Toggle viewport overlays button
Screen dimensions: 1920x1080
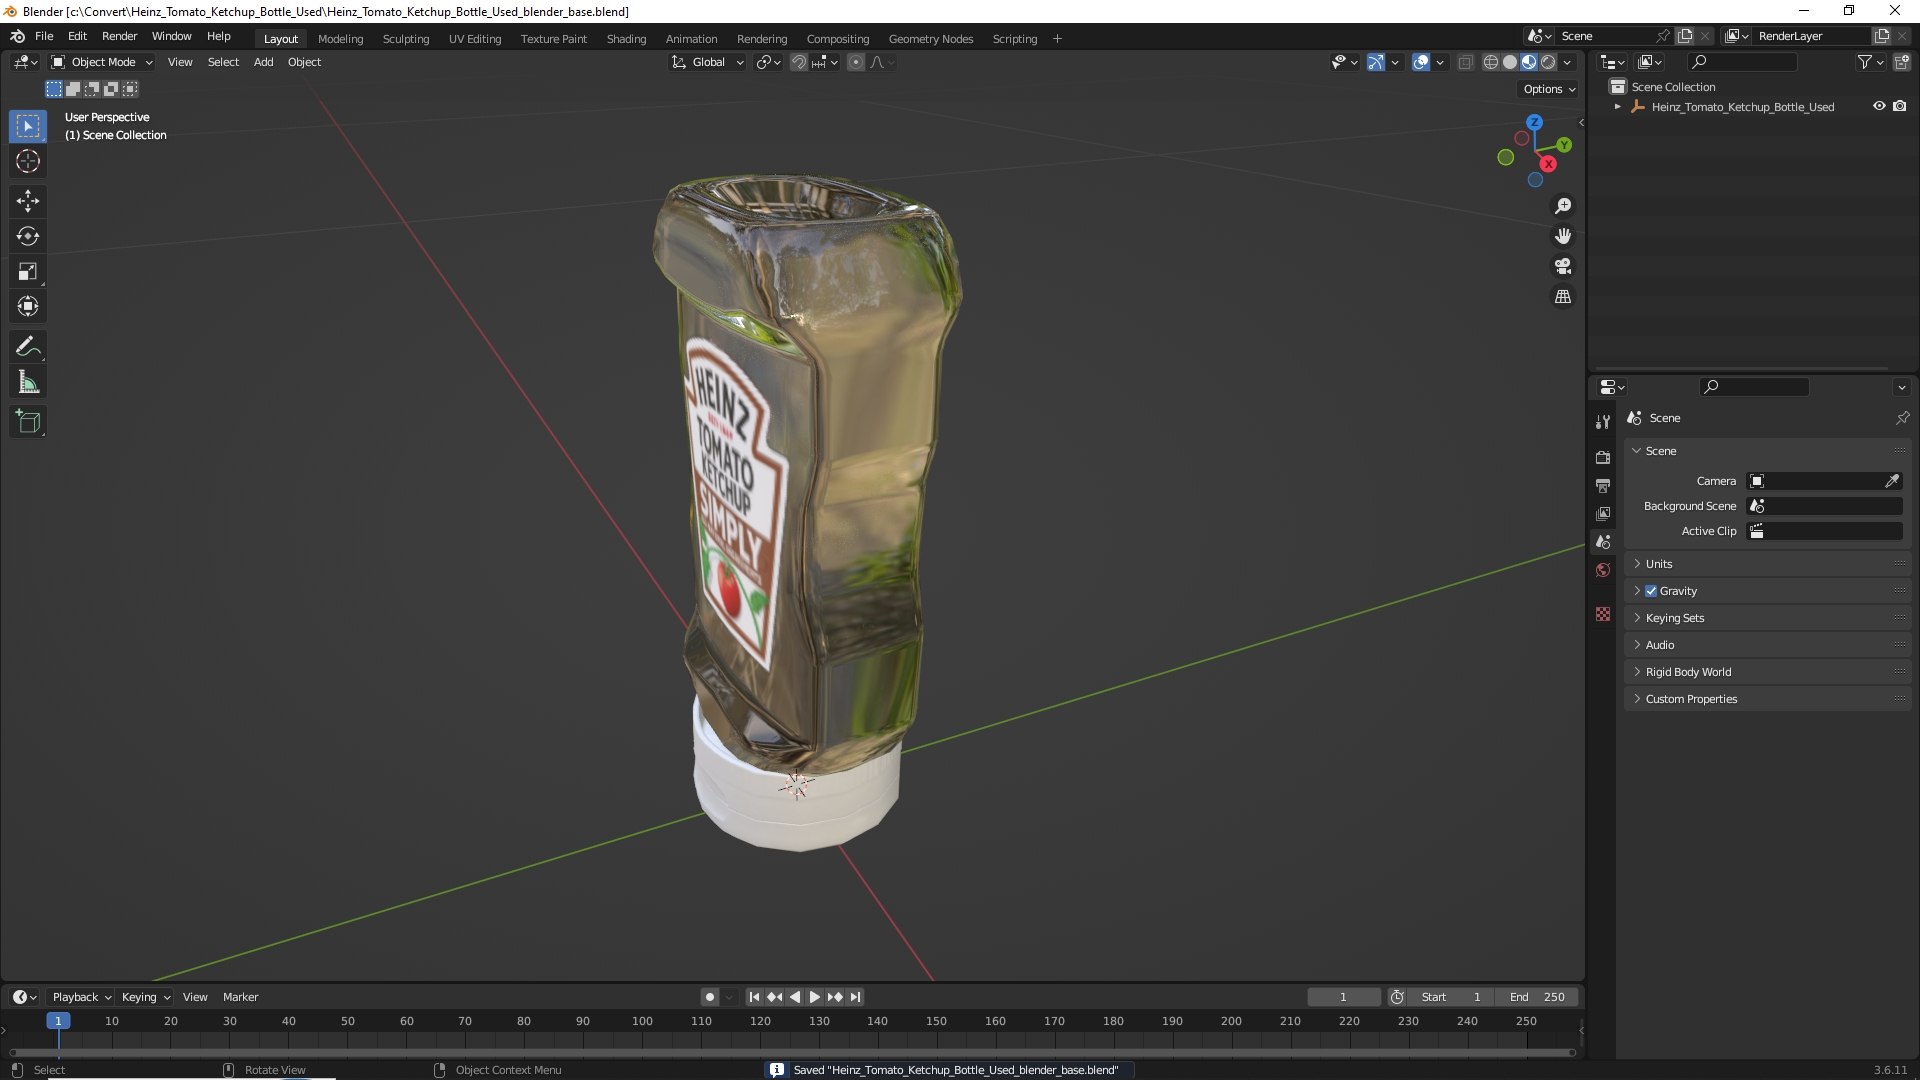(x=1421, y=62)
